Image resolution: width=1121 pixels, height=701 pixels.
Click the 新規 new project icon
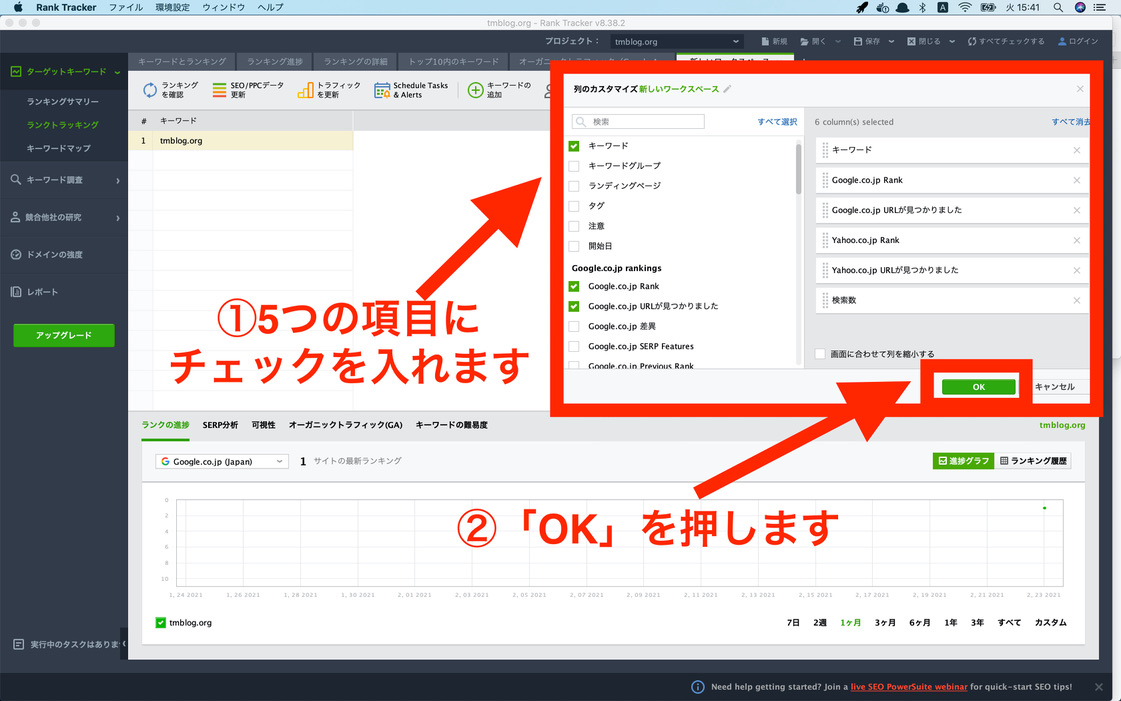click(x=765, y=41)
